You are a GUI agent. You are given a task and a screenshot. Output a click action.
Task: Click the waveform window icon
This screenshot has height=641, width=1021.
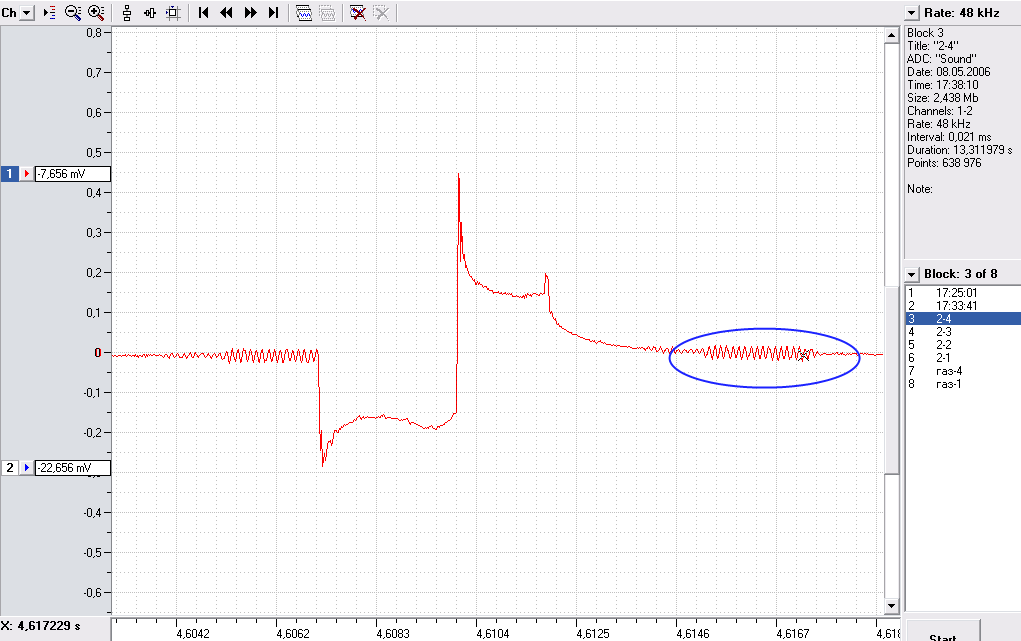point(303,13)
